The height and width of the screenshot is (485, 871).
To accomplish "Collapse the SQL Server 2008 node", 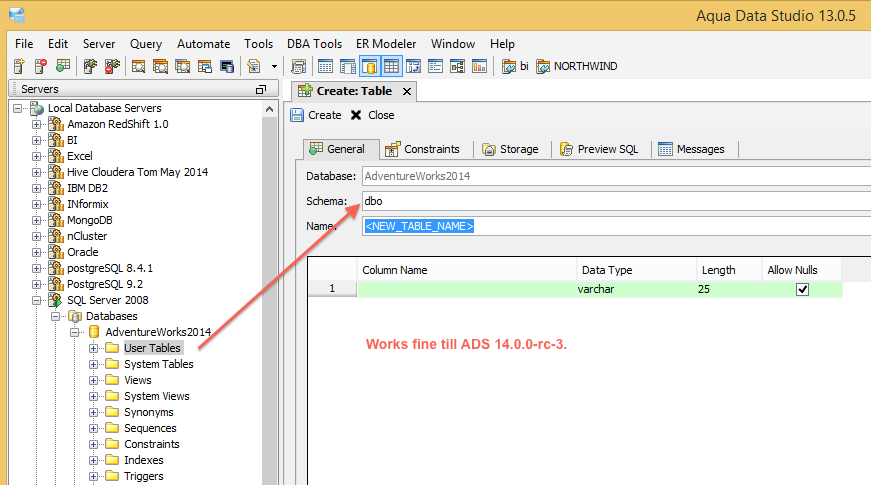I will tap(36, 301).
